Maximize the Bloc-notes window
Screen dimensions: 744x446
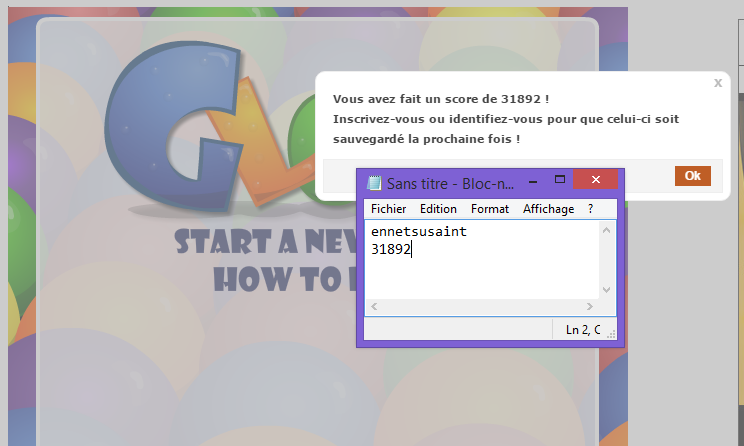coord(560,181)
